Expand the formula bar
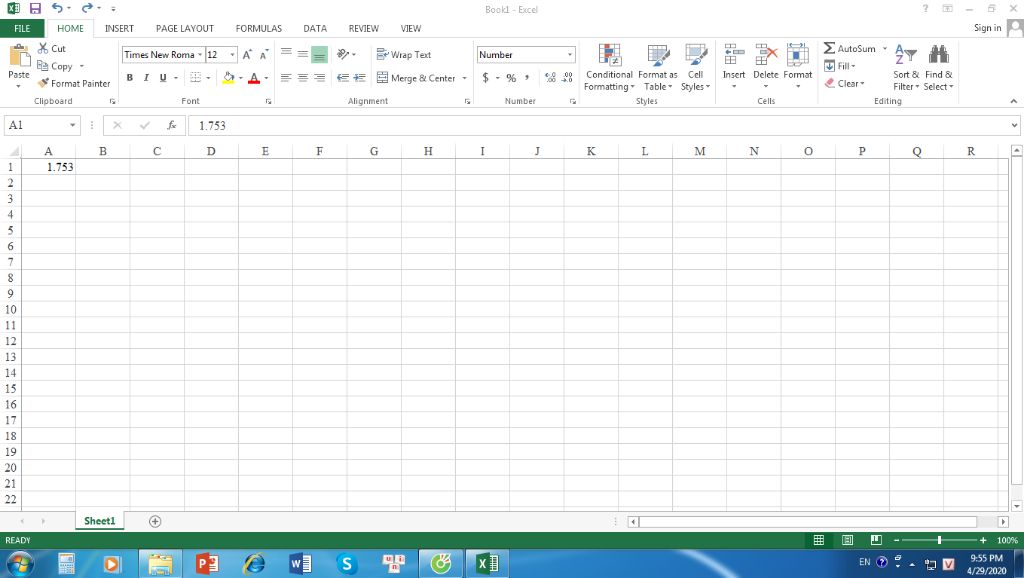This screenshot has height=578, width=1024. click(1014, 125)
